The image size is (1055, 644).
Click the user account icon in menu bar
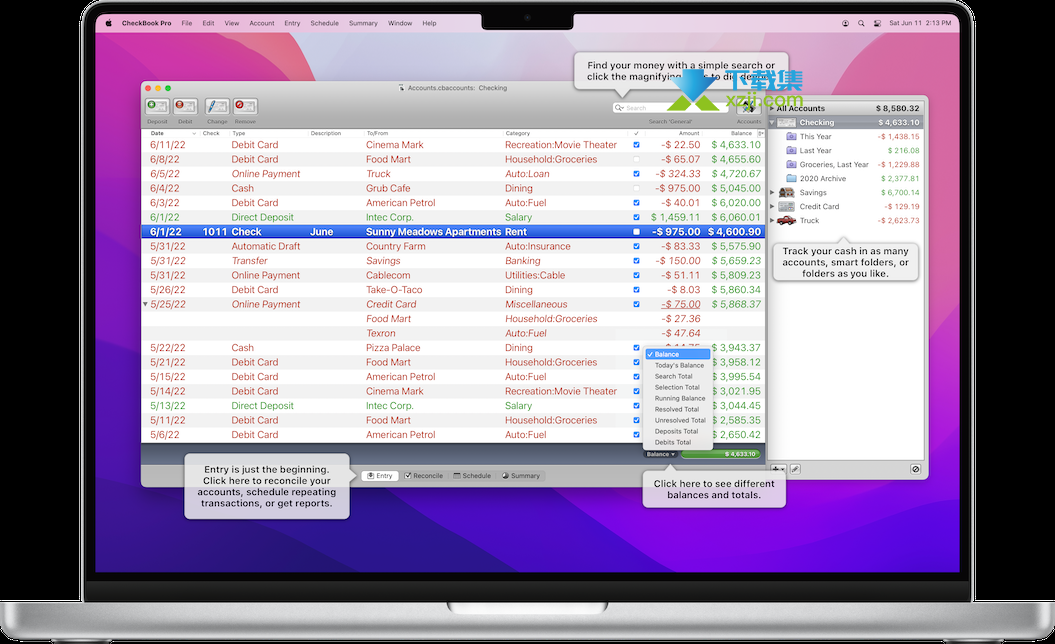845,23
